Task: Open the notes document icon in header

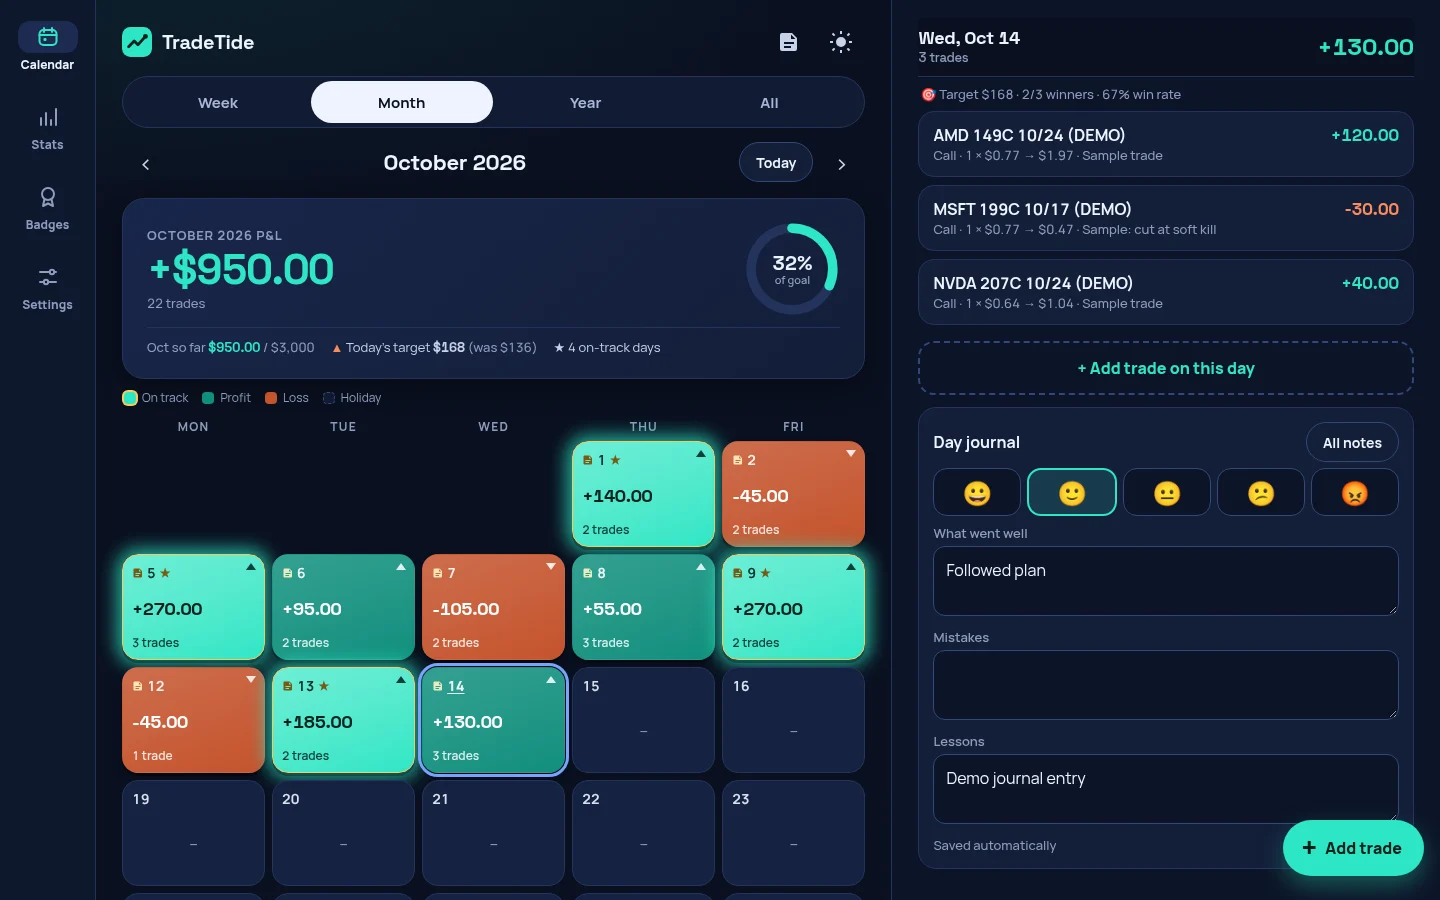Action: [x=789, y=42]
